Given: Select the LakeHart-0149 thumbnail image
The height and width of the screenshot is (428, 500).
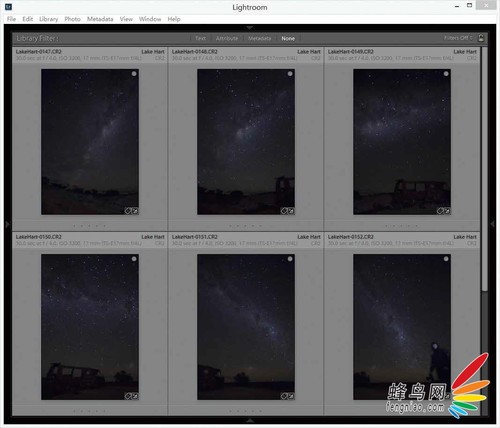Looking at the screenshot, I should (402, 142).
